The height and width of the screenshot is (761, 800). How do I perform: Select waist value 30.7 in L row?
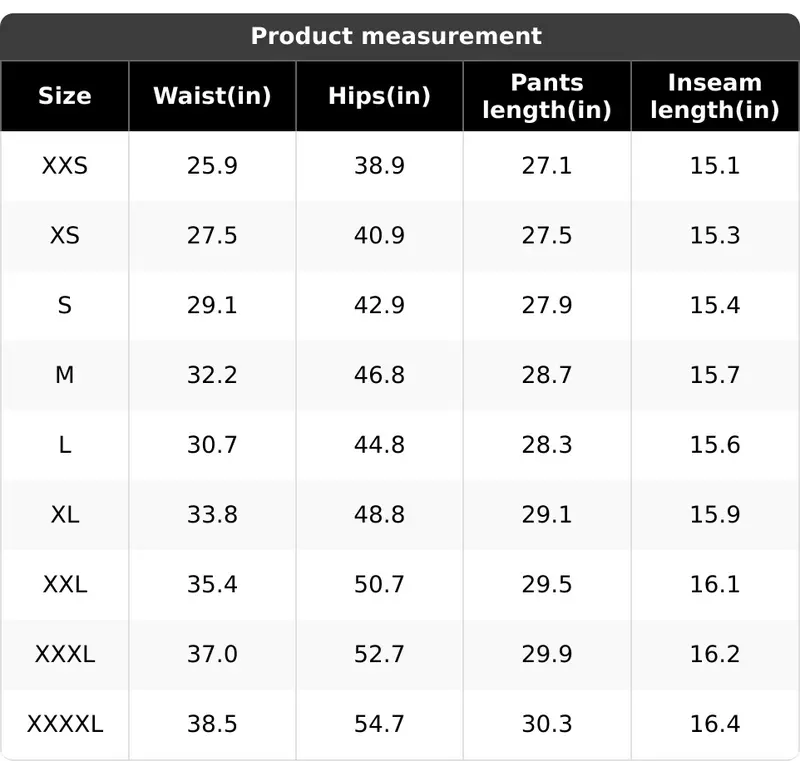click(212, 445)
